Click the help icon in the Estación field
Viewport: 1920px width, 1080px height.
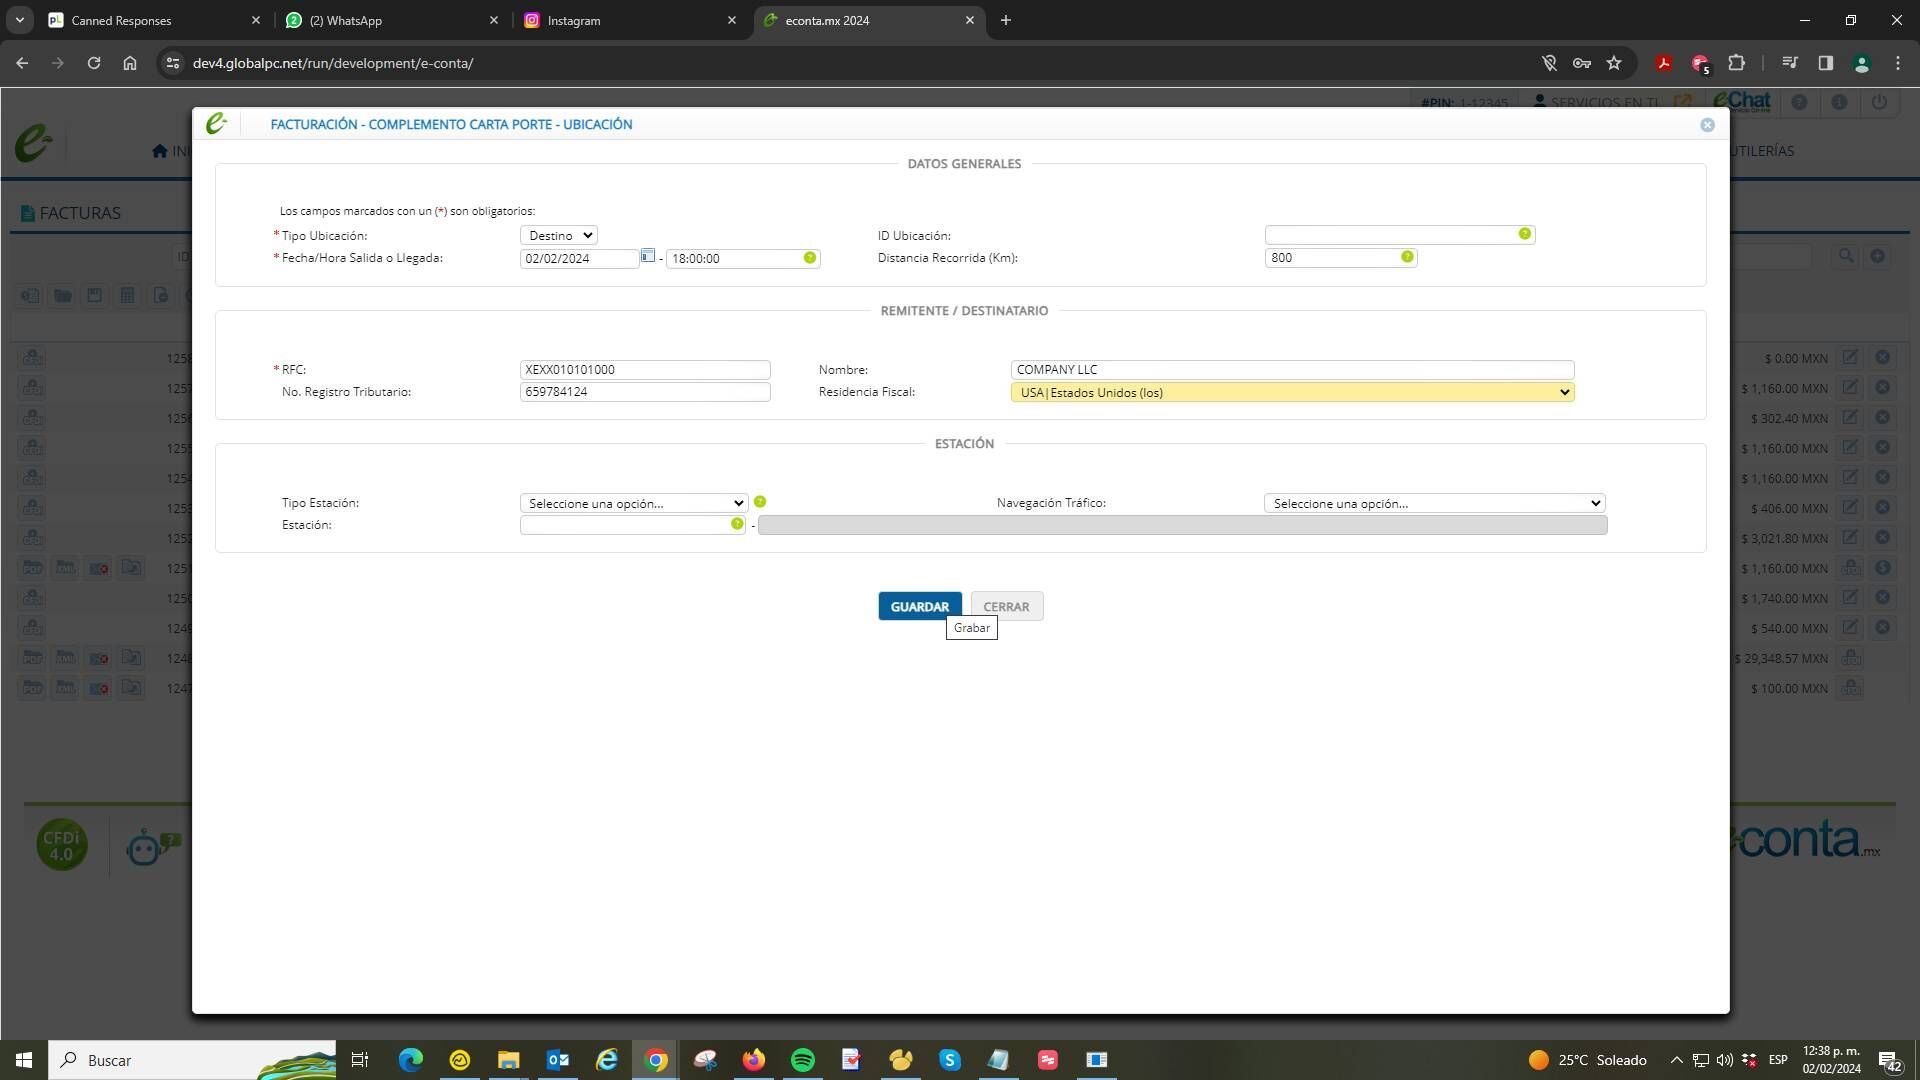point(737,524)
